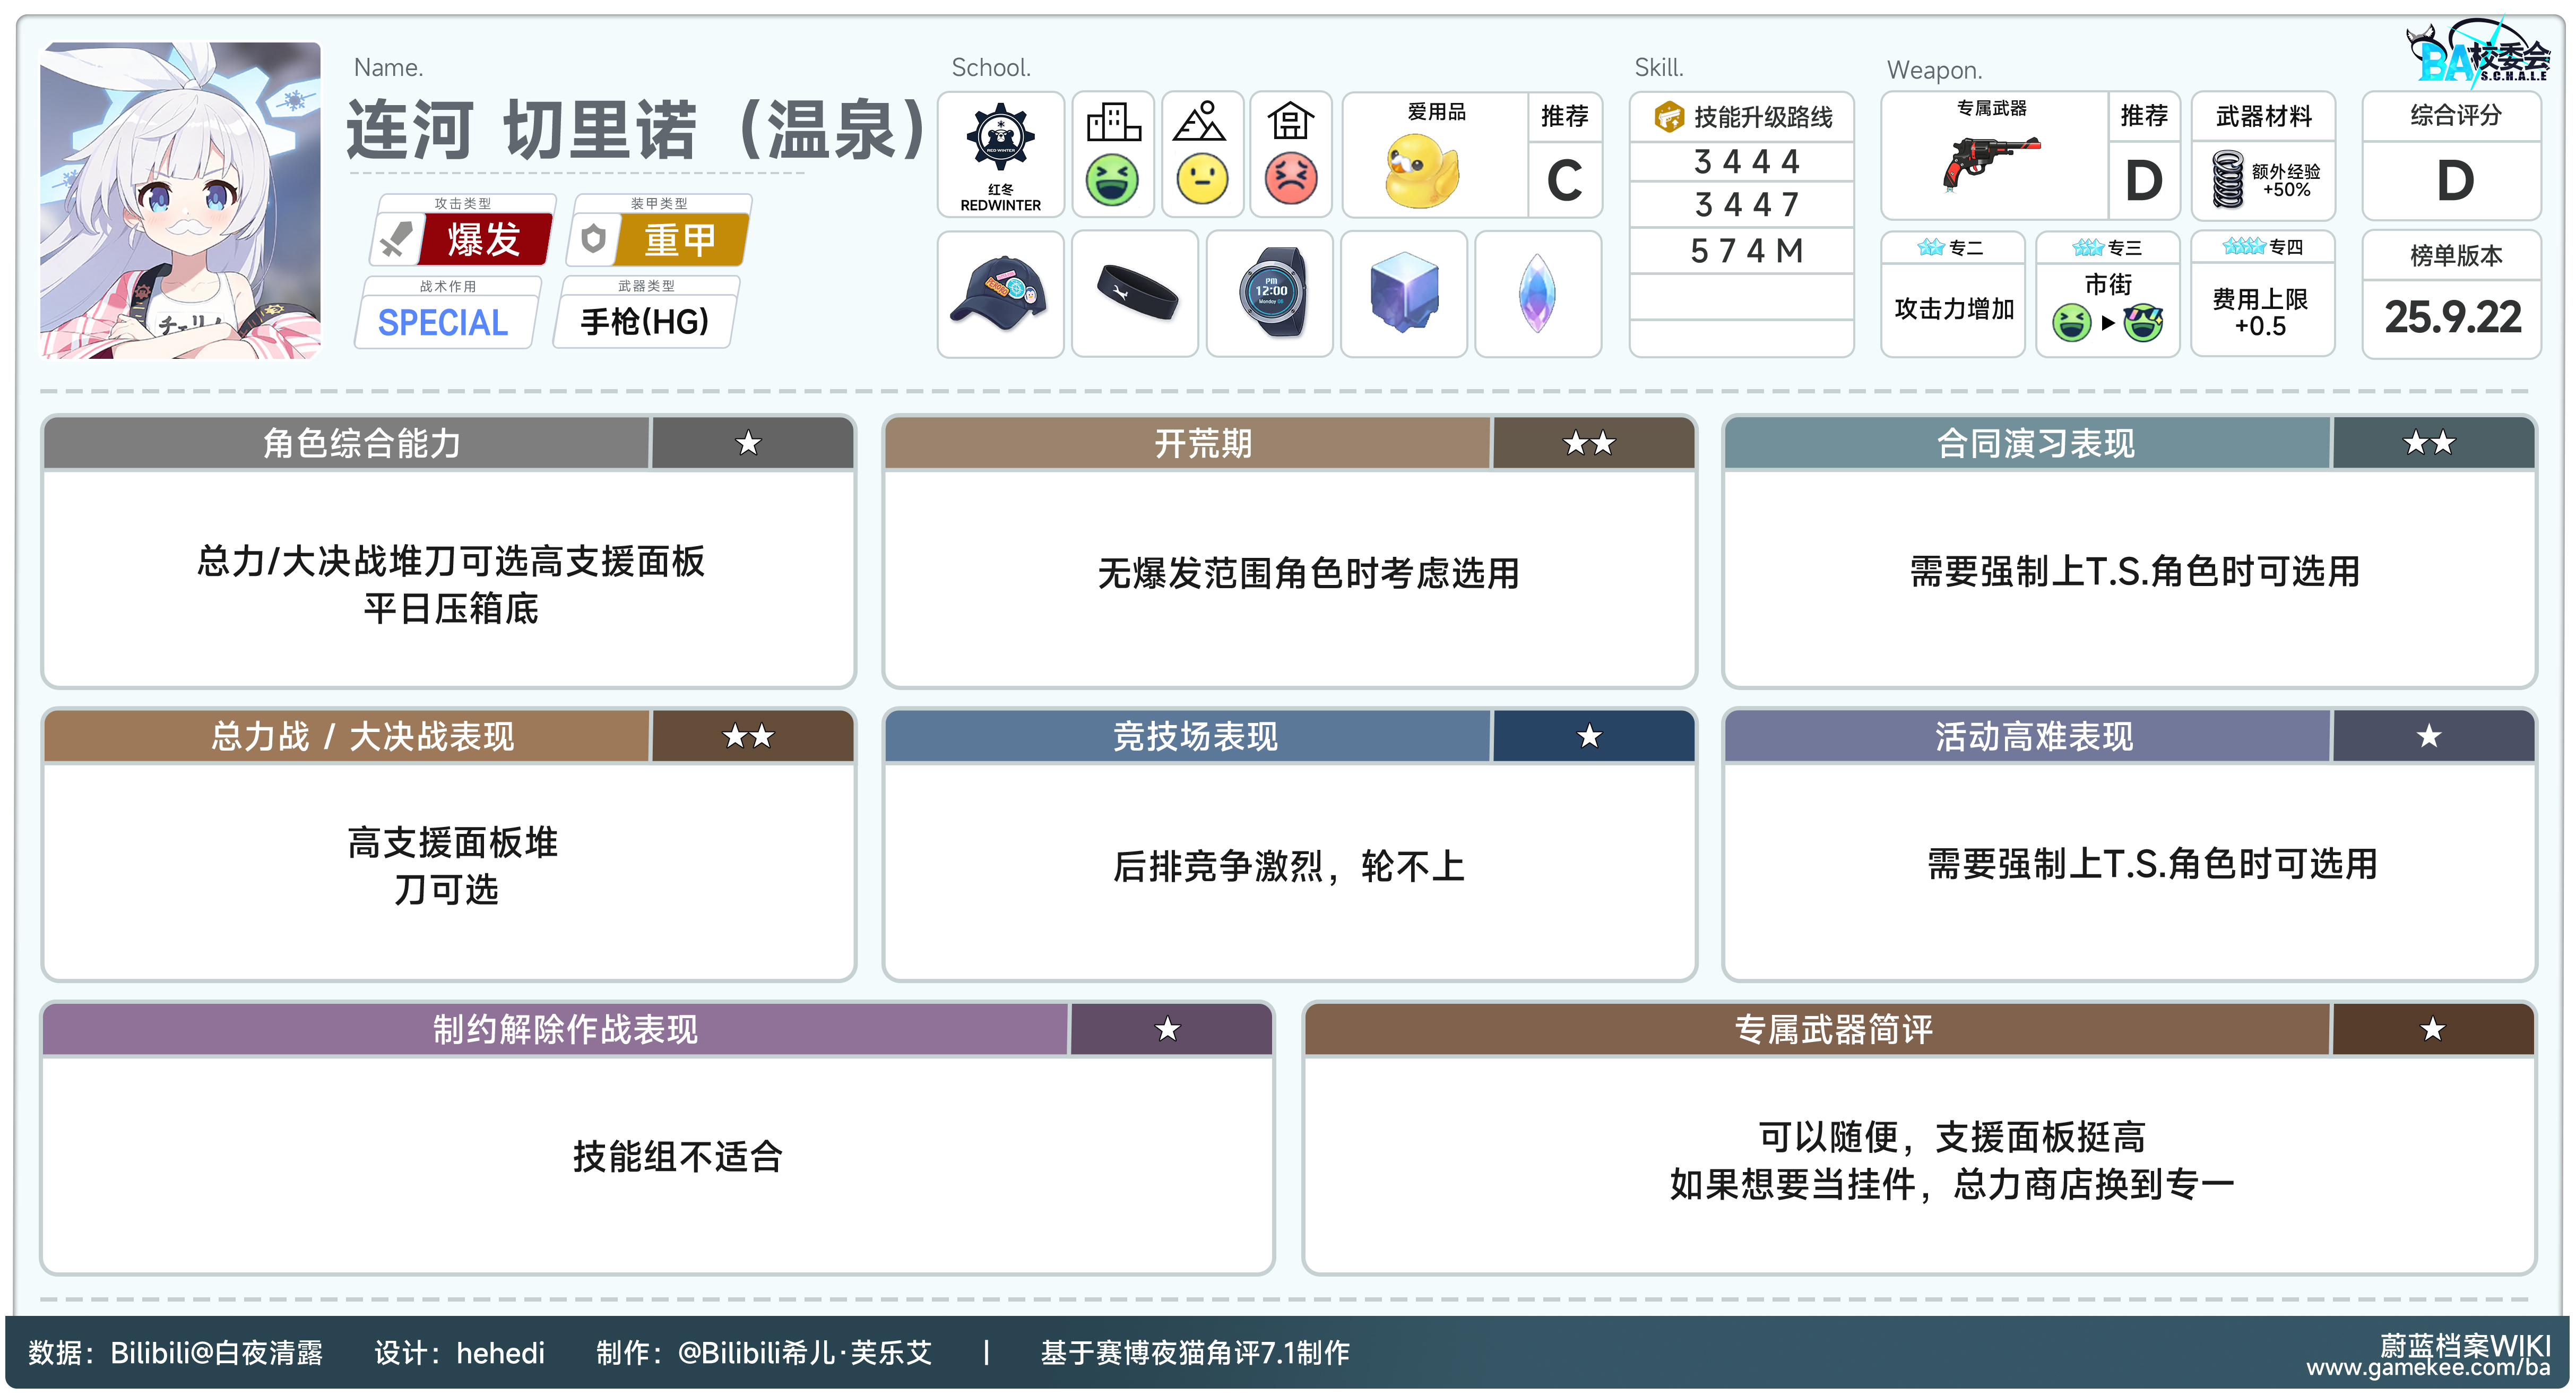This screenshot has width=2576, height=1395.
Task: Select the navy baseball cap equipment icon
Action: [999, 293]
